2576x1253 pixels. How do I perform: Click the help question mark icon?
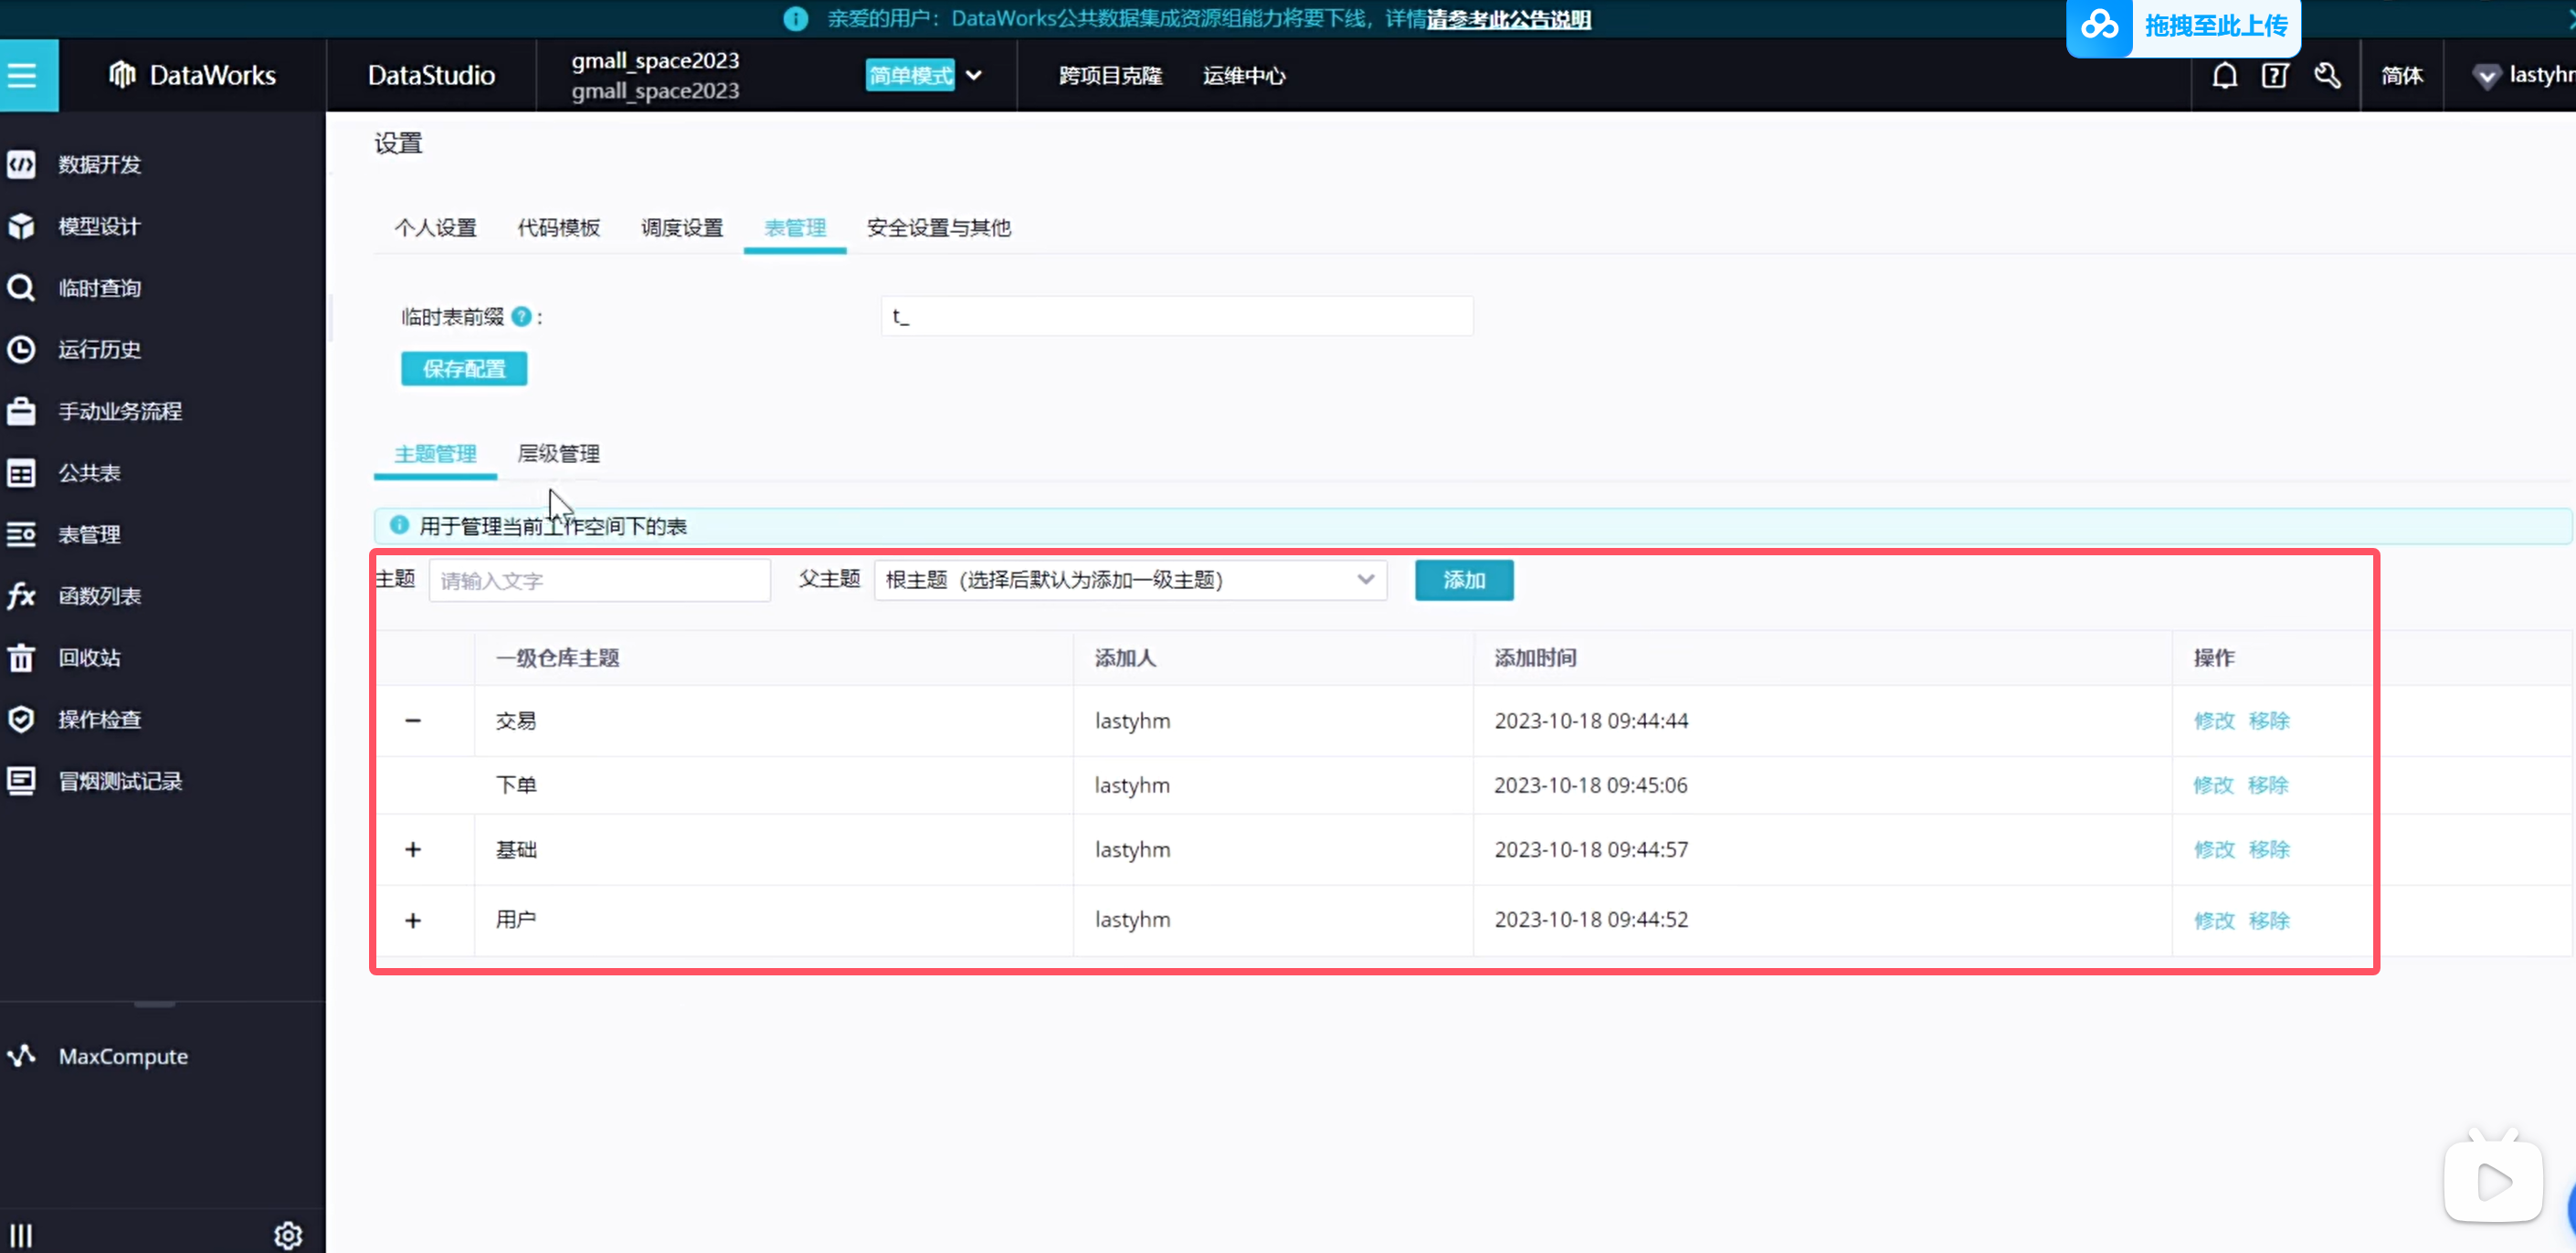(x=2275, y=75)
